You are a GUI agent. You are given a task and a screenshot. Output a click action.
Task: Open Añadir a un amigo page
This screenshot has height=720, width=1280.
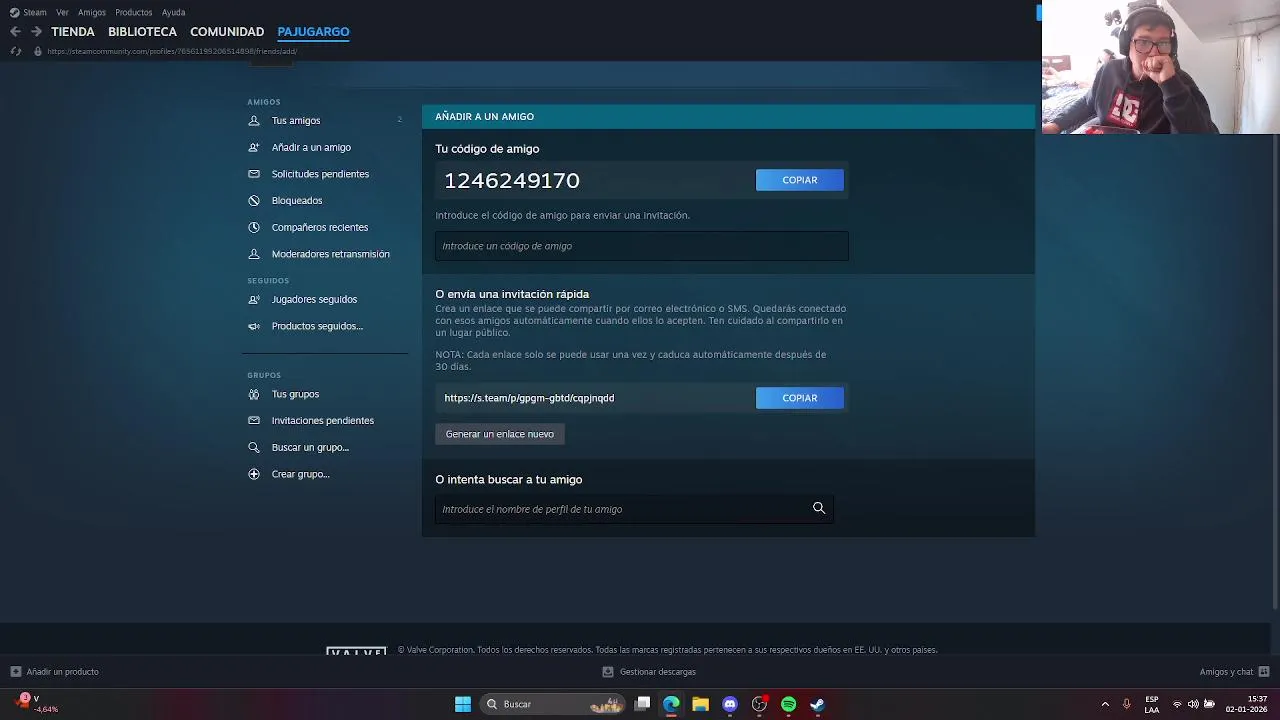click(x=311, y=147)
